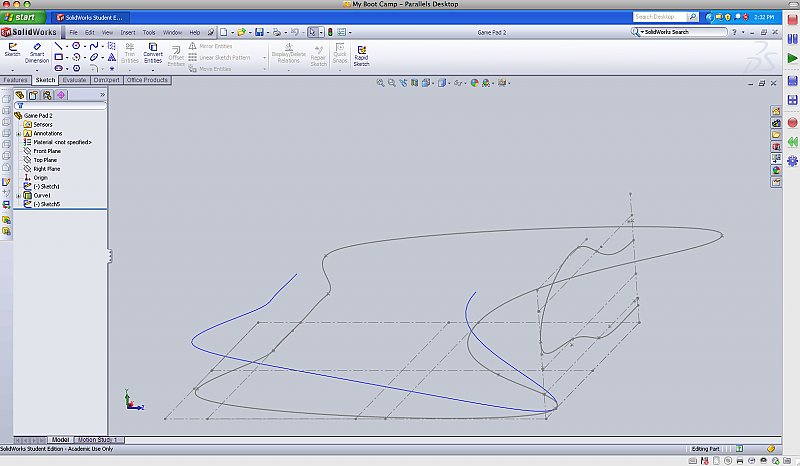Open the PropertyManager tab icon
This screenshot has height=466, width=800.
[33, 95]
